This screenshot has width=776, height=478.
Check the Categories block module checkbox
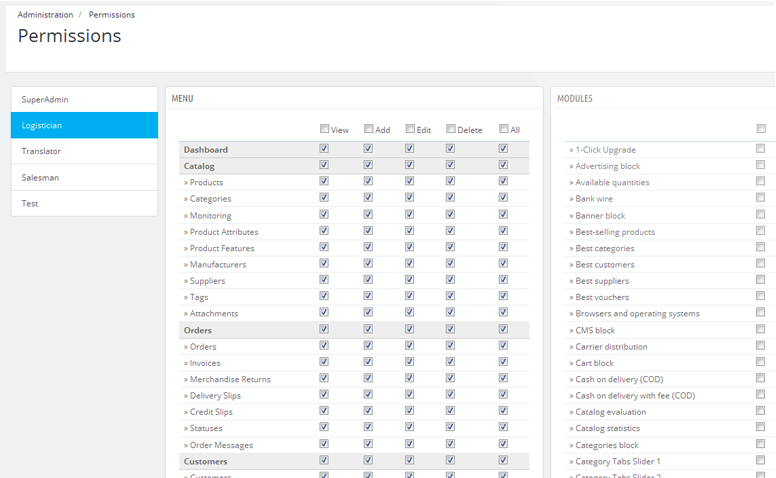(761, 444)
